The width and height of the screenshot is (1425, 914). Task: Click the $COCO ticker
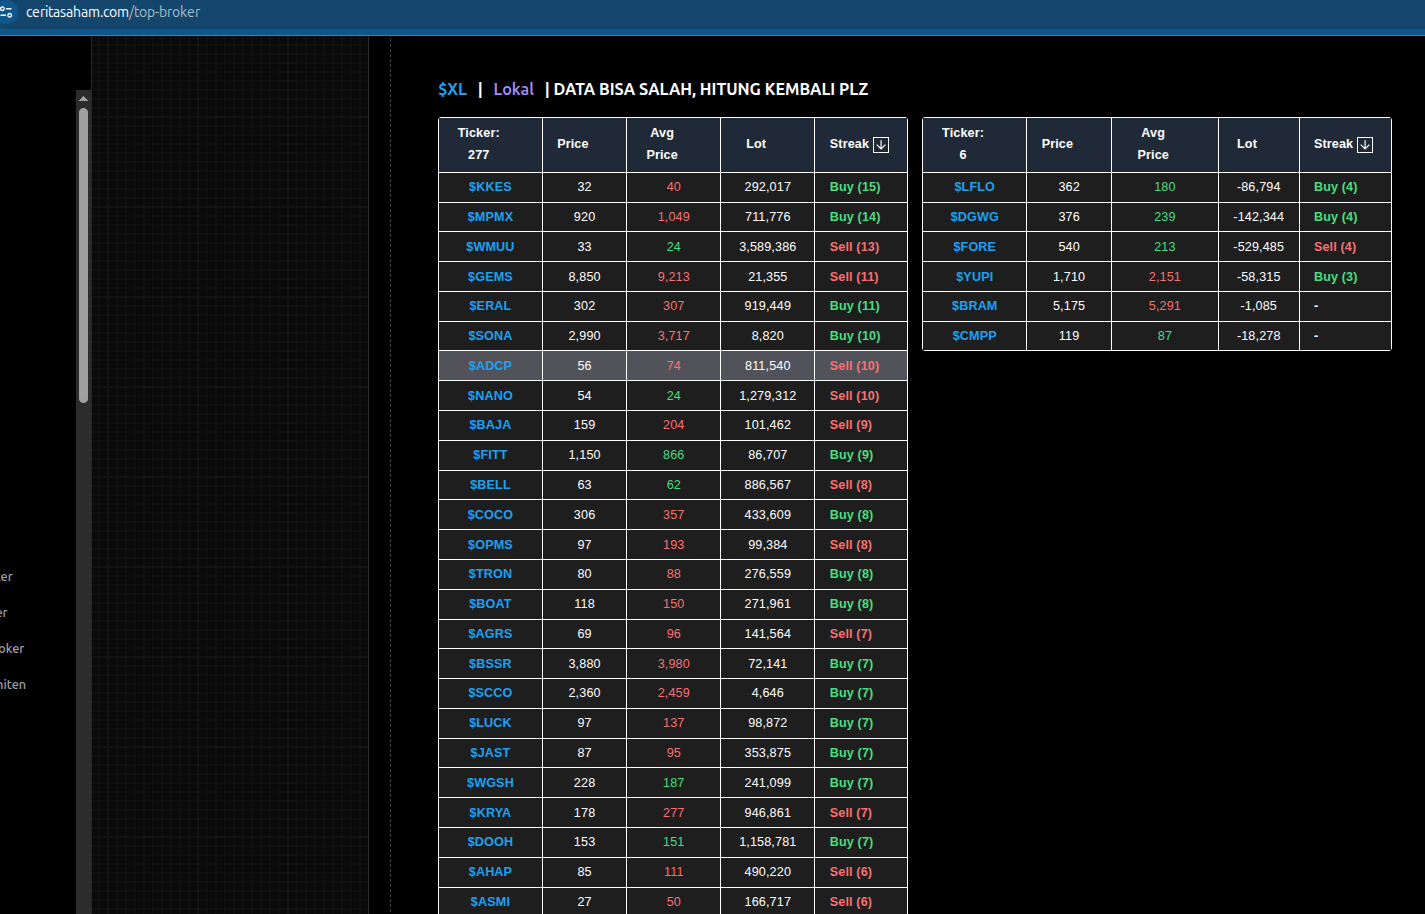tap(490, 515)
